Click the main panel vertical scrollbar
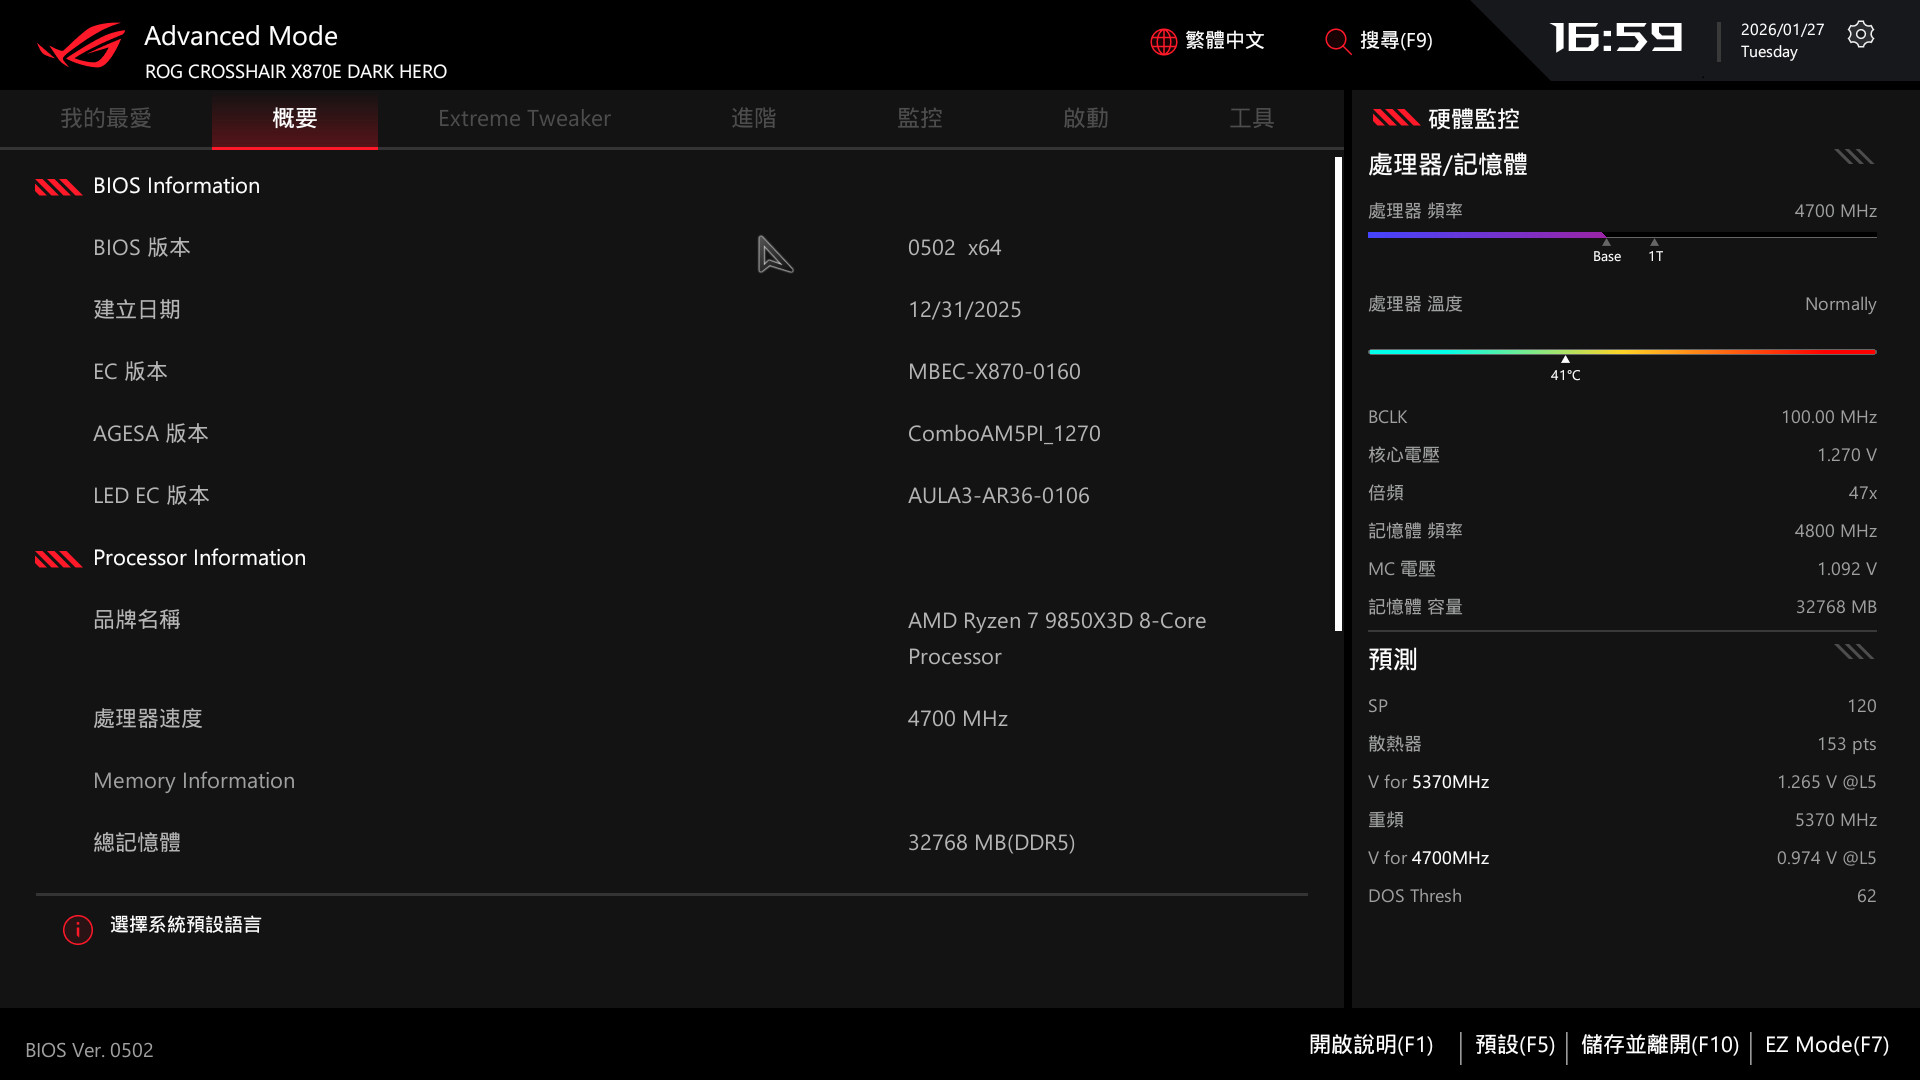This screenshot has width=1920, height=1080. click(1338, 394)
